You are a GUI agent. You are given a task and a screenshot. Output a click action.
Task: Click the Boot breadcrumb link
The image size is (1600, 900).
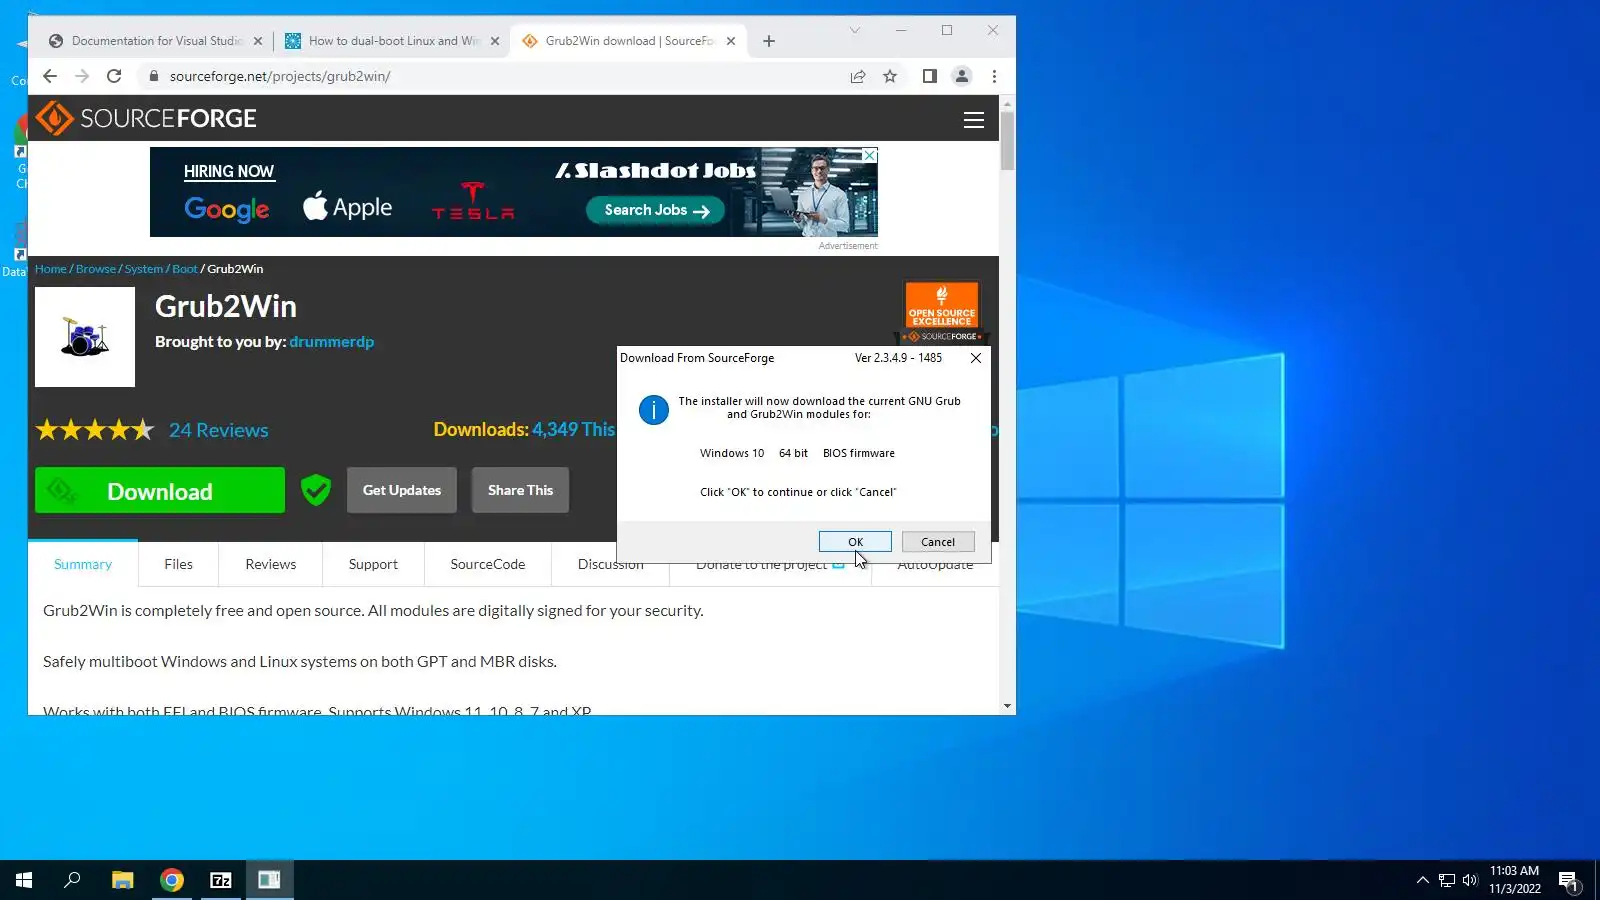[185, 269]
